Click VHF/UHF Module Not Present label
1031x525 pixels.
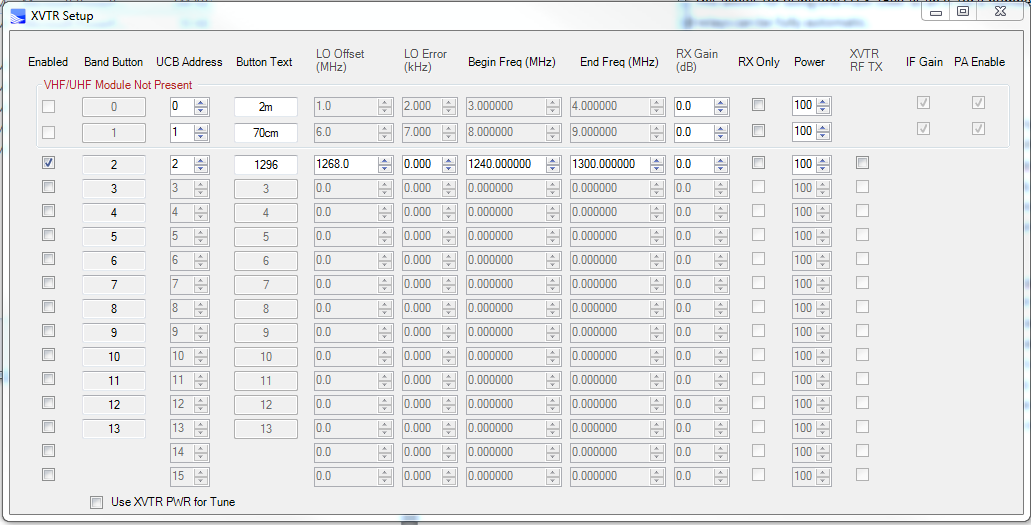pos(118,85)
